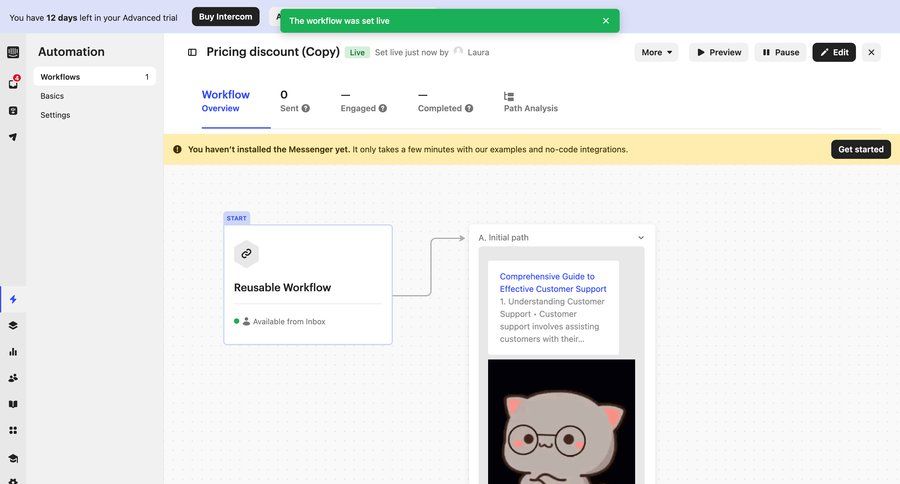Open the Sent stats tab

pos(294,101)
